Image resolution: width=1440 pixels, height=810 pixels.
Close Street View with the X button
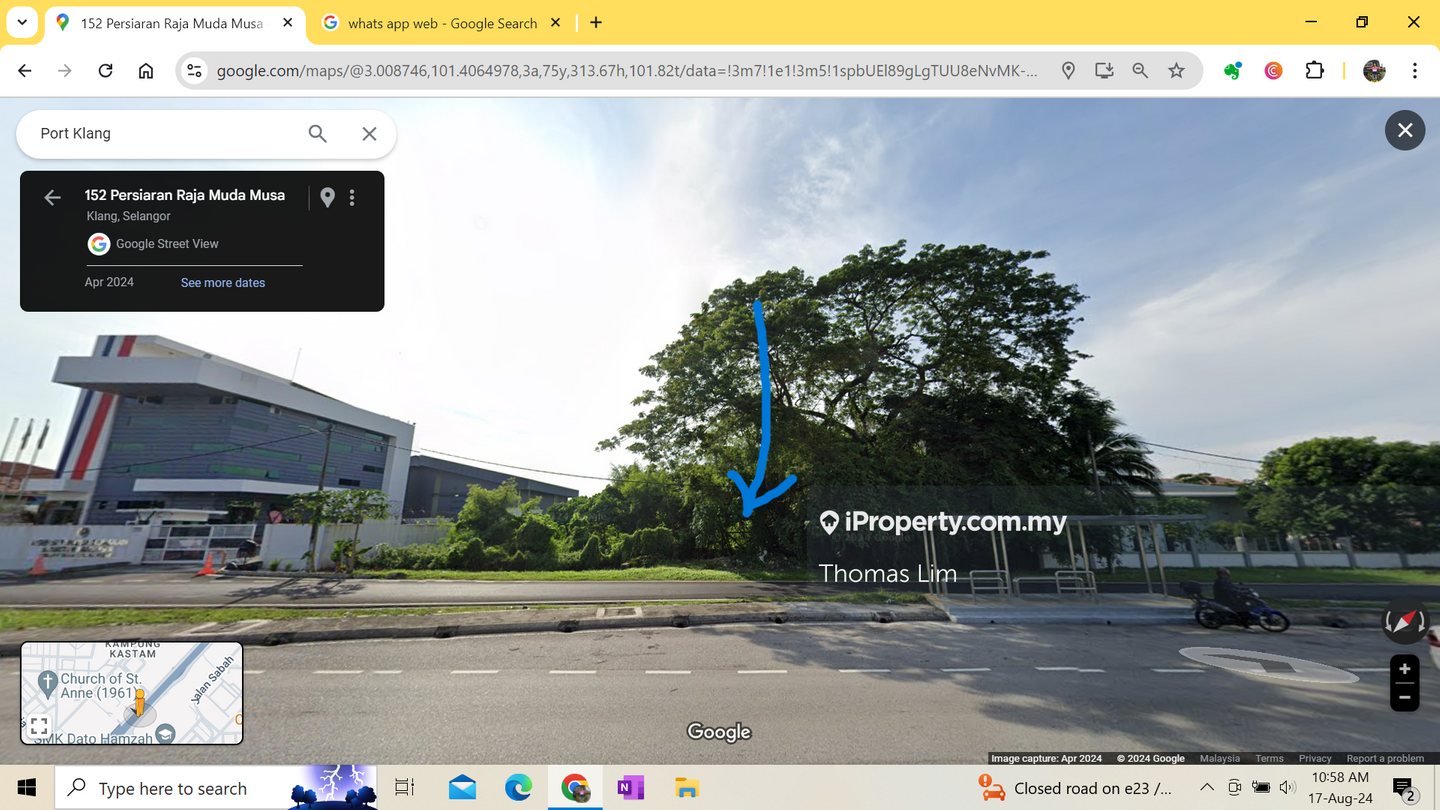(1404, 130)
